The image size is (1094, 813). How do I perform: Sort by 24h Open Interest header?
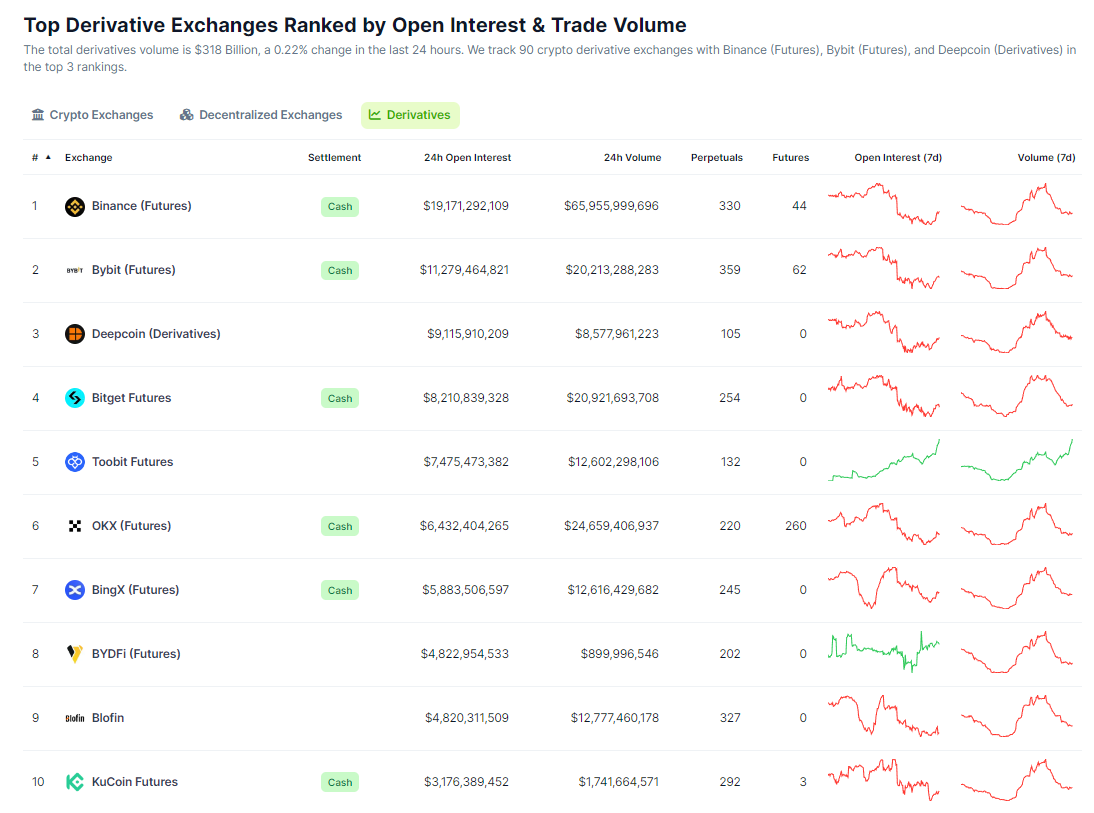click(x=467, y=158)
